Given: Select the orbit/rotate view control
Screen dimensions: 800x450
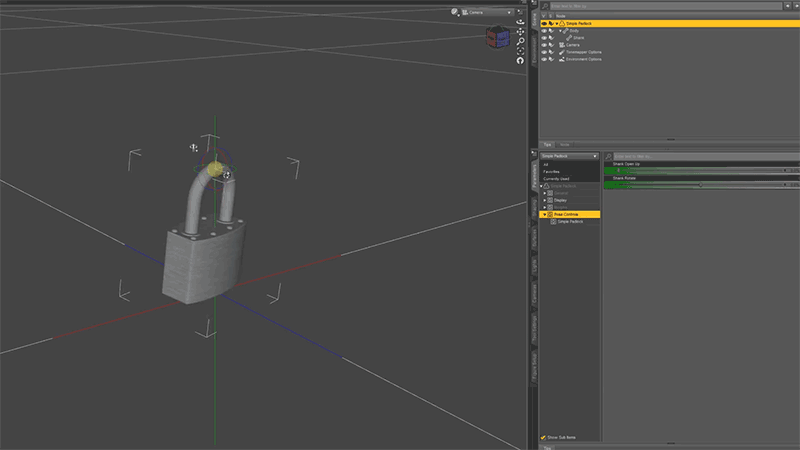Looking at the screenshot, I should tap(520, 22).
